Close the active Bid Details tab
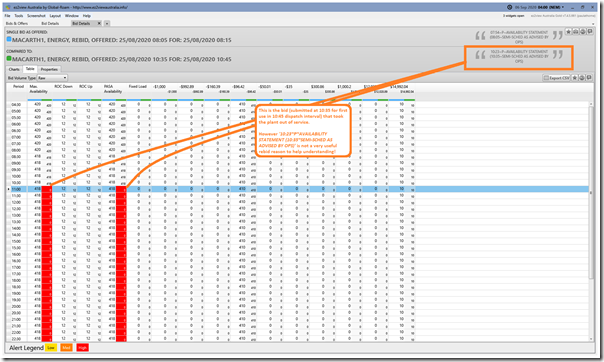This screenshot has height=362, width=604. click(x=99, y=23)
